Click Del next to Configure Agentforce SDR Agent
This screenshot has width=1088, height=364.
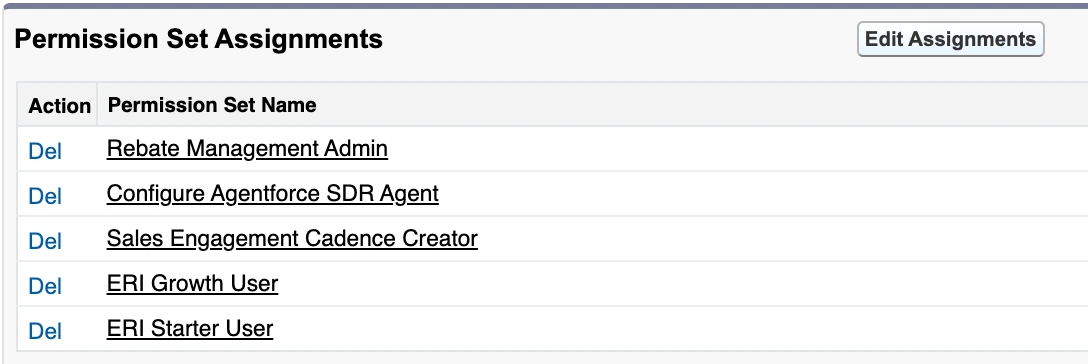[45, 196]
